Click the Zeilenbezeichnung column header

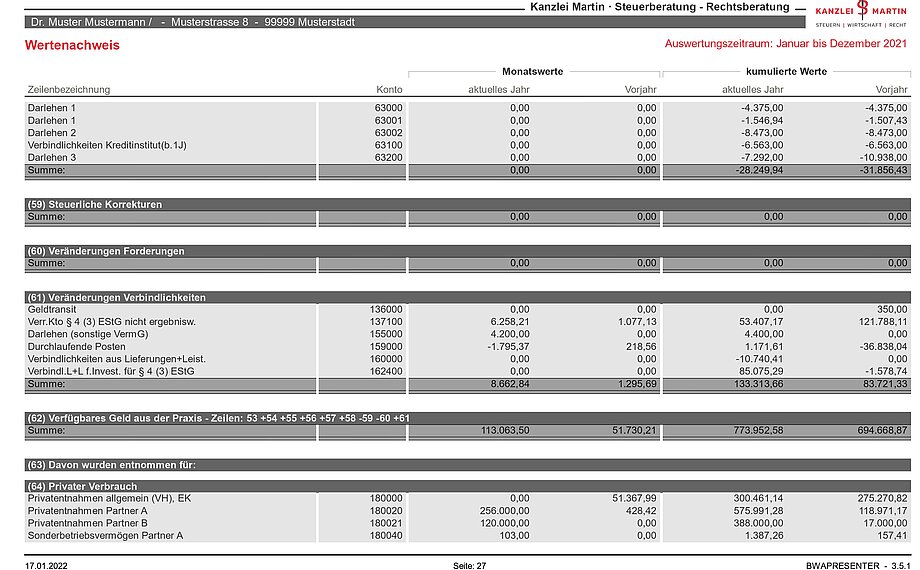(69, 90)
